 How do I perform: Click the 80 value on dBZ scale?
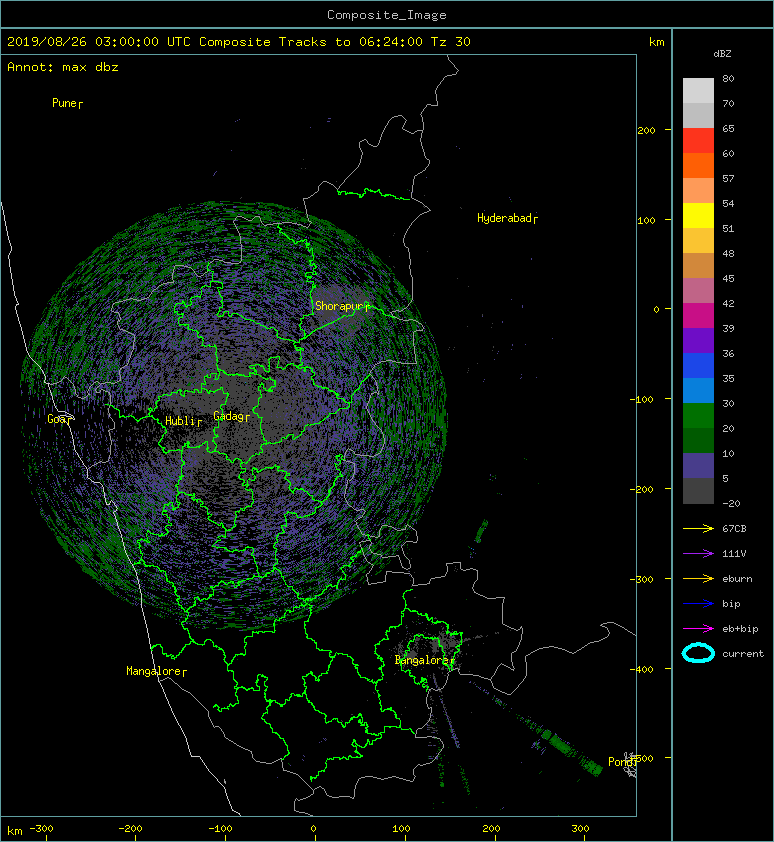(x=728, y=78)
